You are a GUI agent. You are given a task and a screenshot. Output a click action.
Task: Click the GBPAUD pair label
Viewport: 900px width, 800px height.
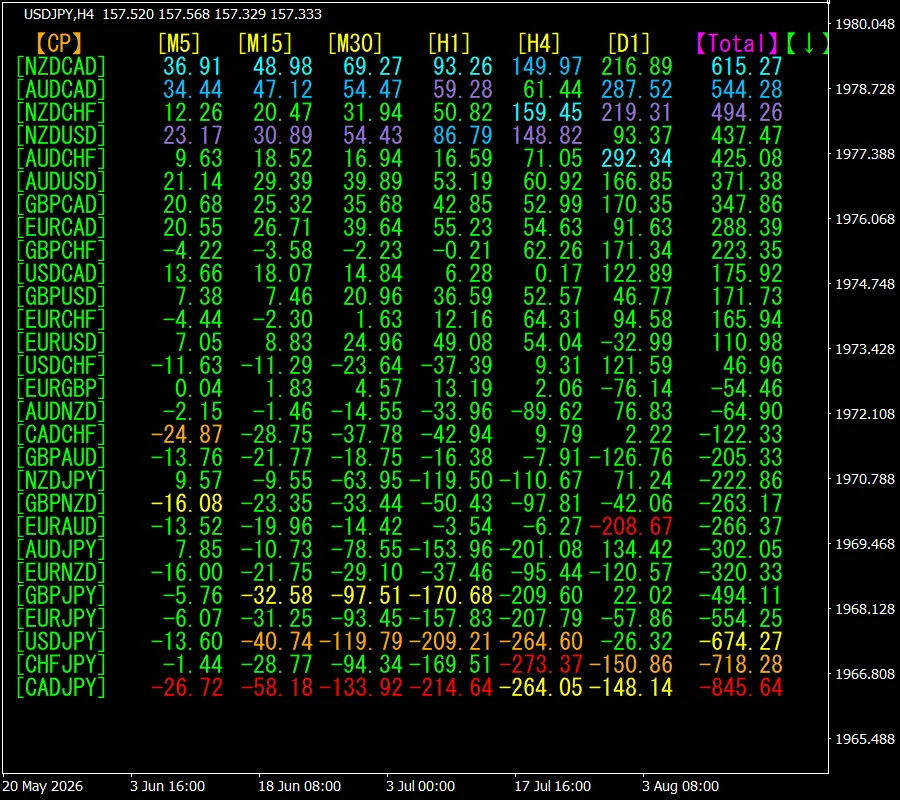tap(61, 457)
